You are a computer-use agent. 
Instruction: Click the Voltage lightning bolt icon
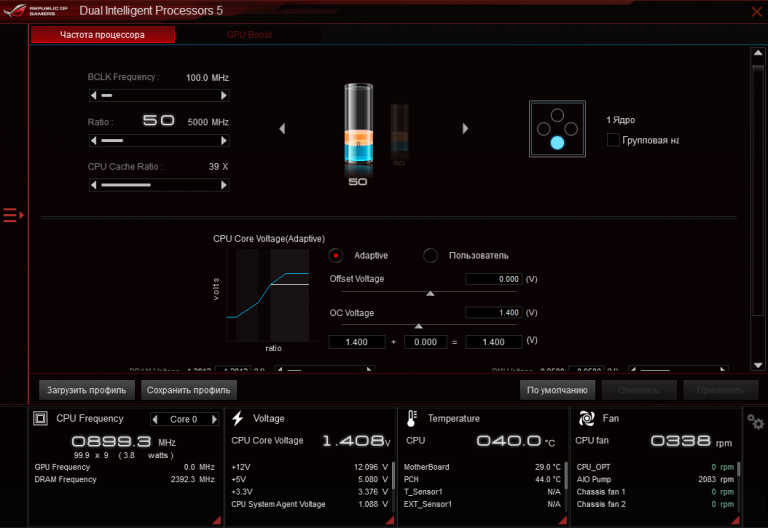pos(238,418)
